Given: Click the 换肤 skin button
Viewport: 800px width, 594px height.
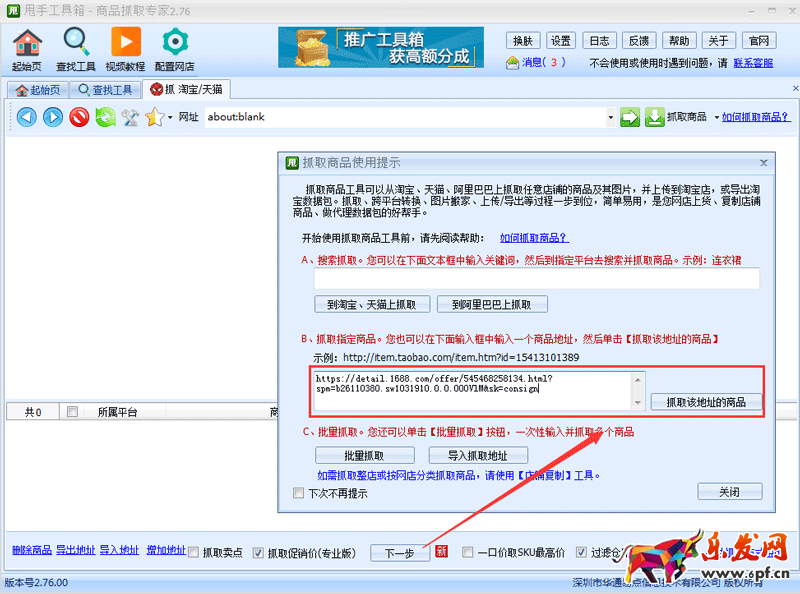Looking at the screenshot, I should click(522, 41).
